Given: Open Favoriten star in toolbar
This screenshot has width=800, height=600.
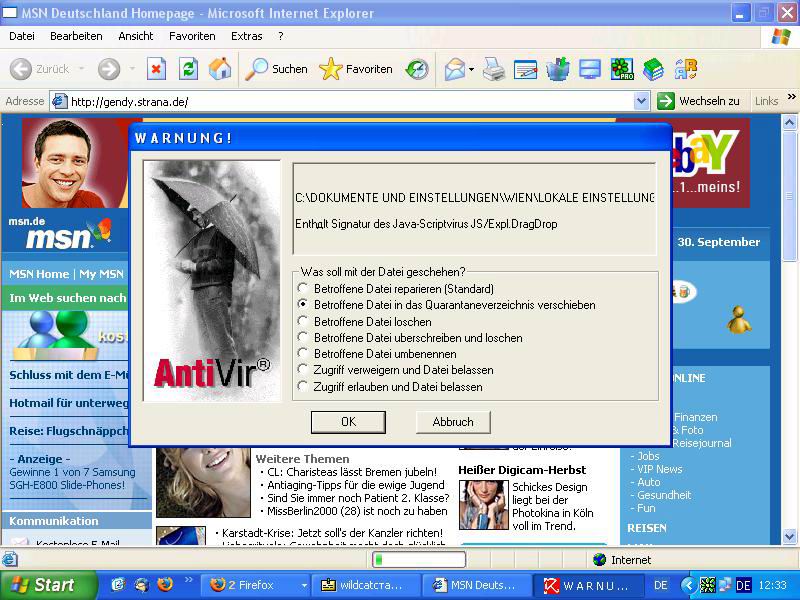Looking at the screenshot, I should [331, 69].
